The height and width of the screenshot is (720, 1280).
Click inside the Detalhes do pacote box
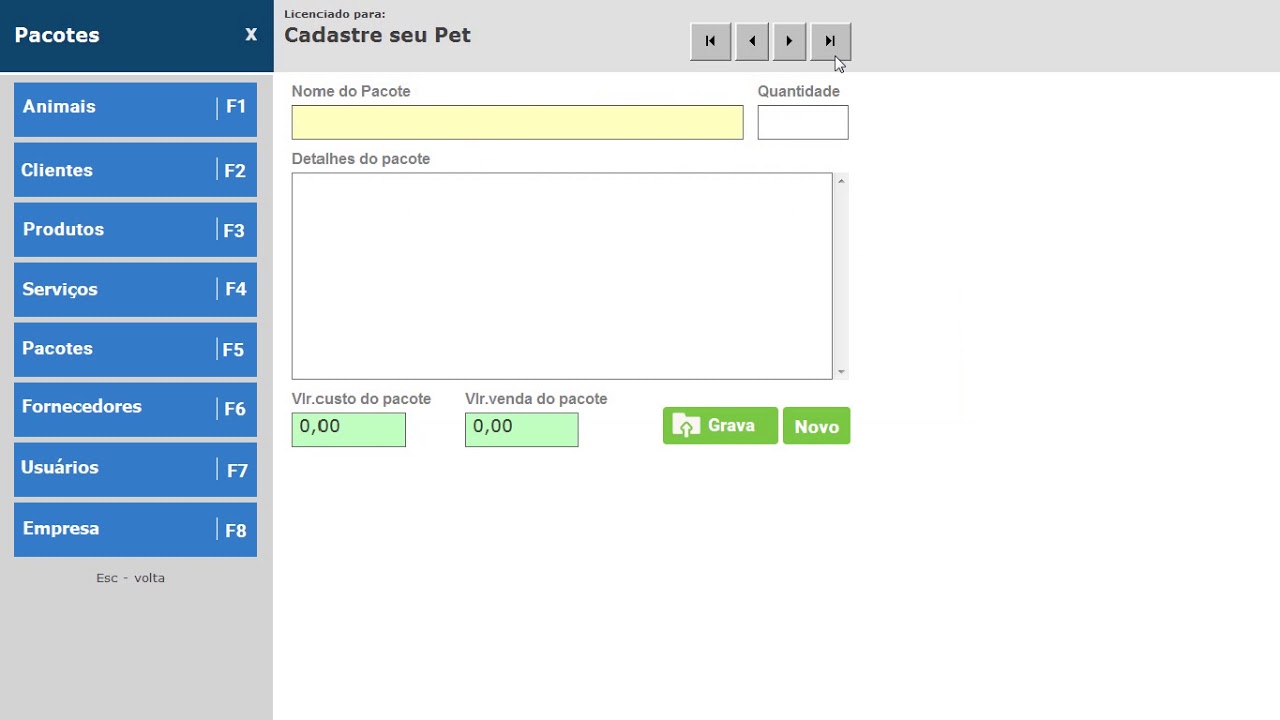561,276
